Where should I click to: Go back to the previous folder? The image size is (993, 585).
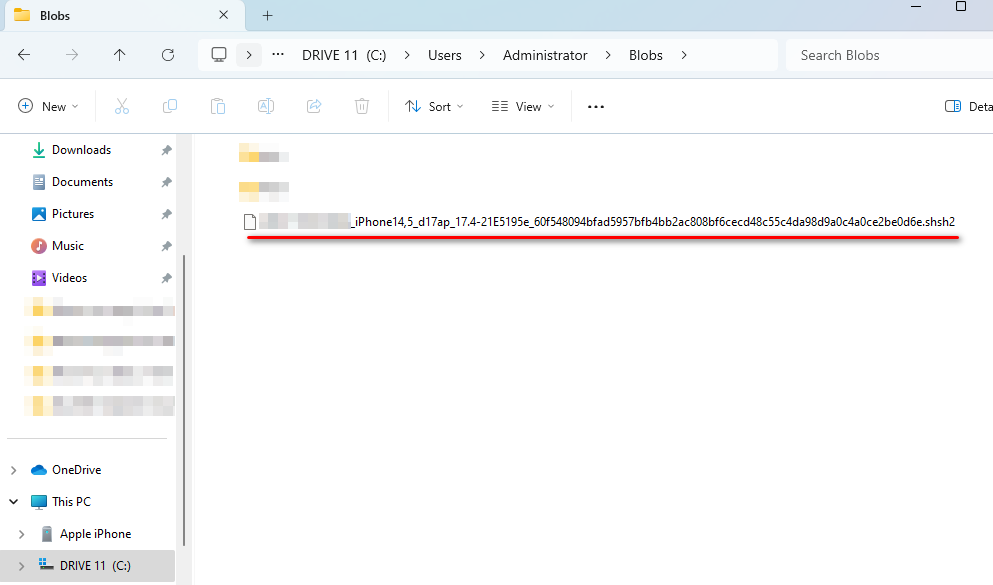pyautogui.click(x=24, y=55)
